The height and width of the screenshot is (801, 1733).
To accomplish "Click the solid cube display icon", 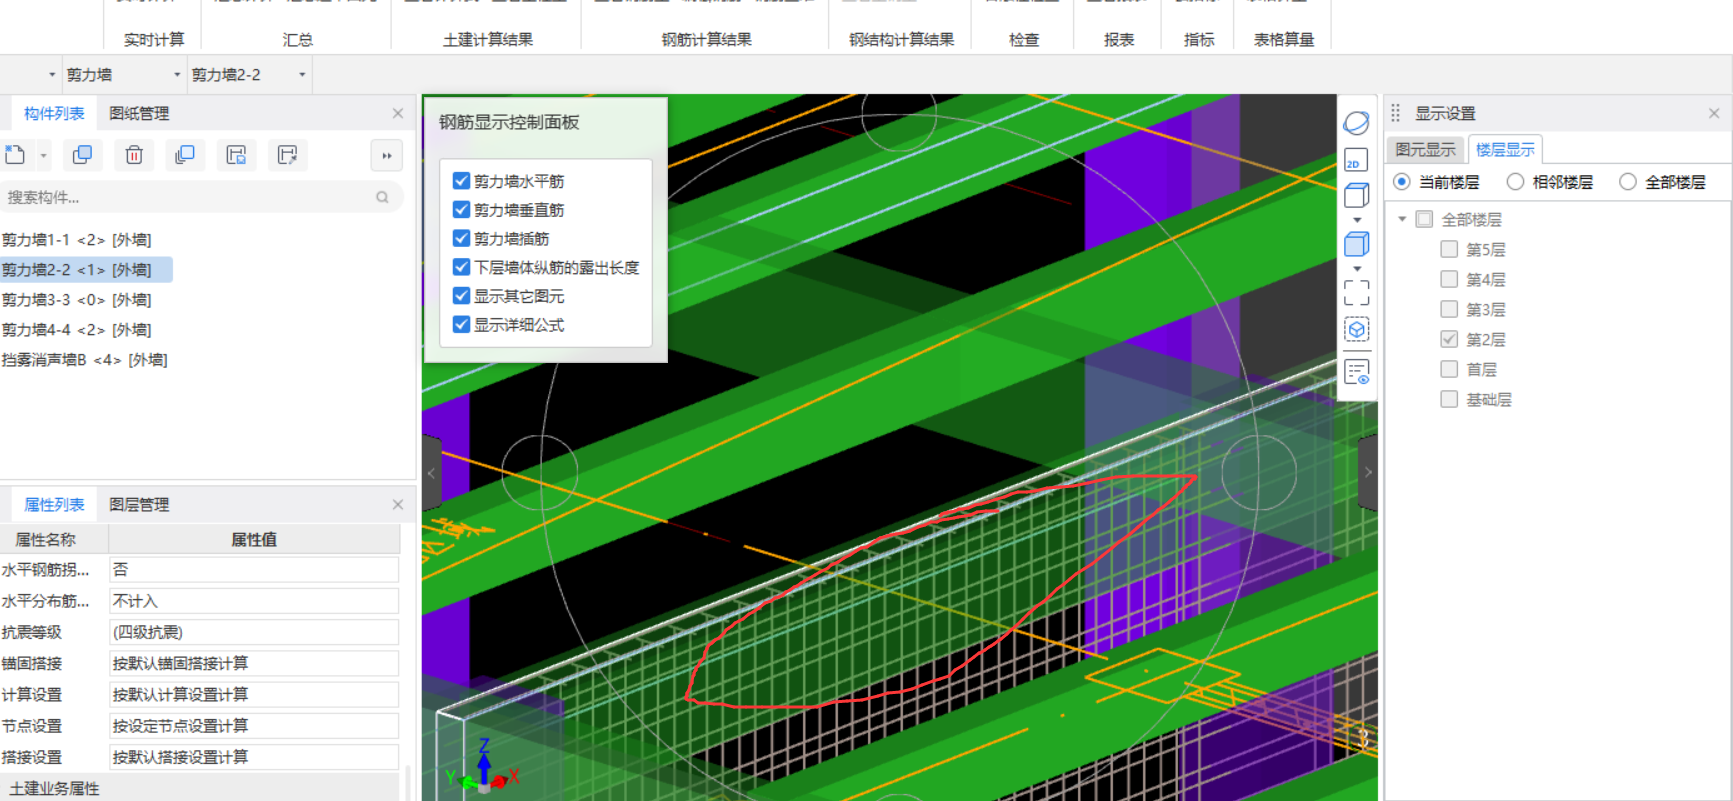I will [x=1356, y=244].
